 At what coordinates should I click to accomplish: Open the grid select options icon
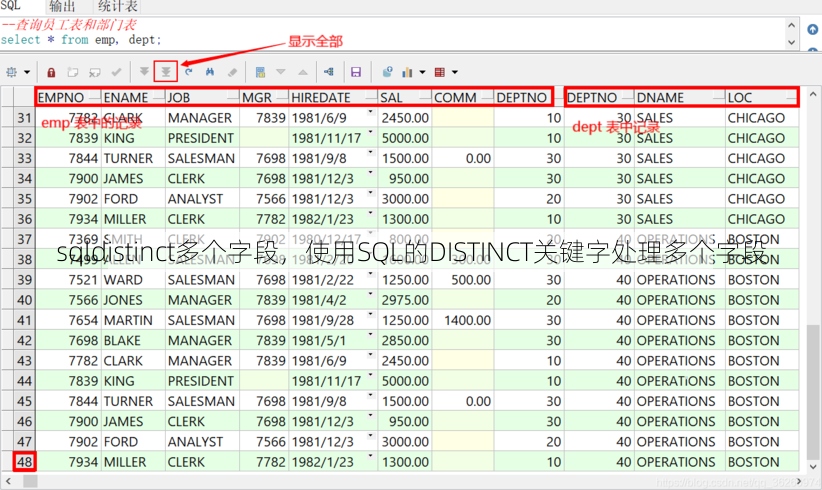[12, 72]
